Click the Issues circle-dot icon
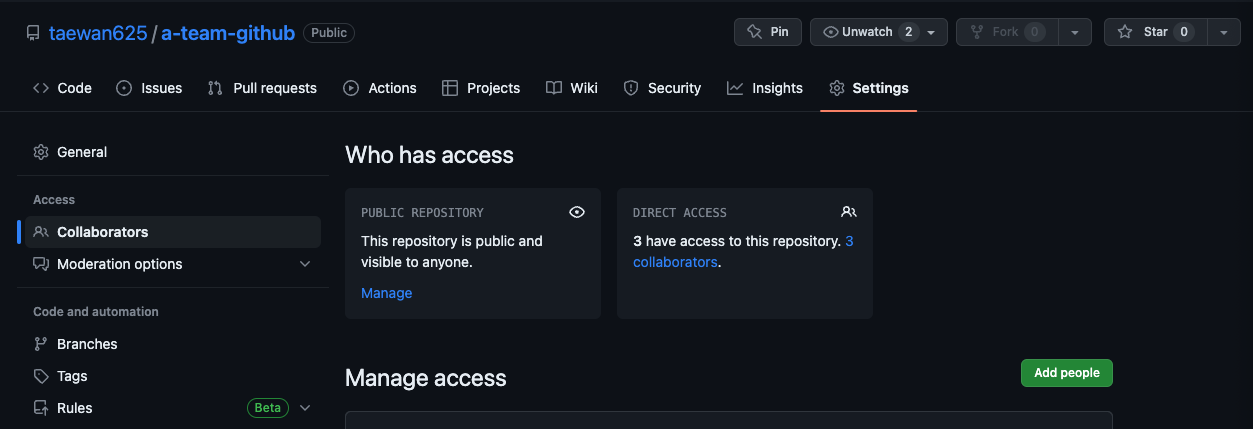 [x=124, y=88]
